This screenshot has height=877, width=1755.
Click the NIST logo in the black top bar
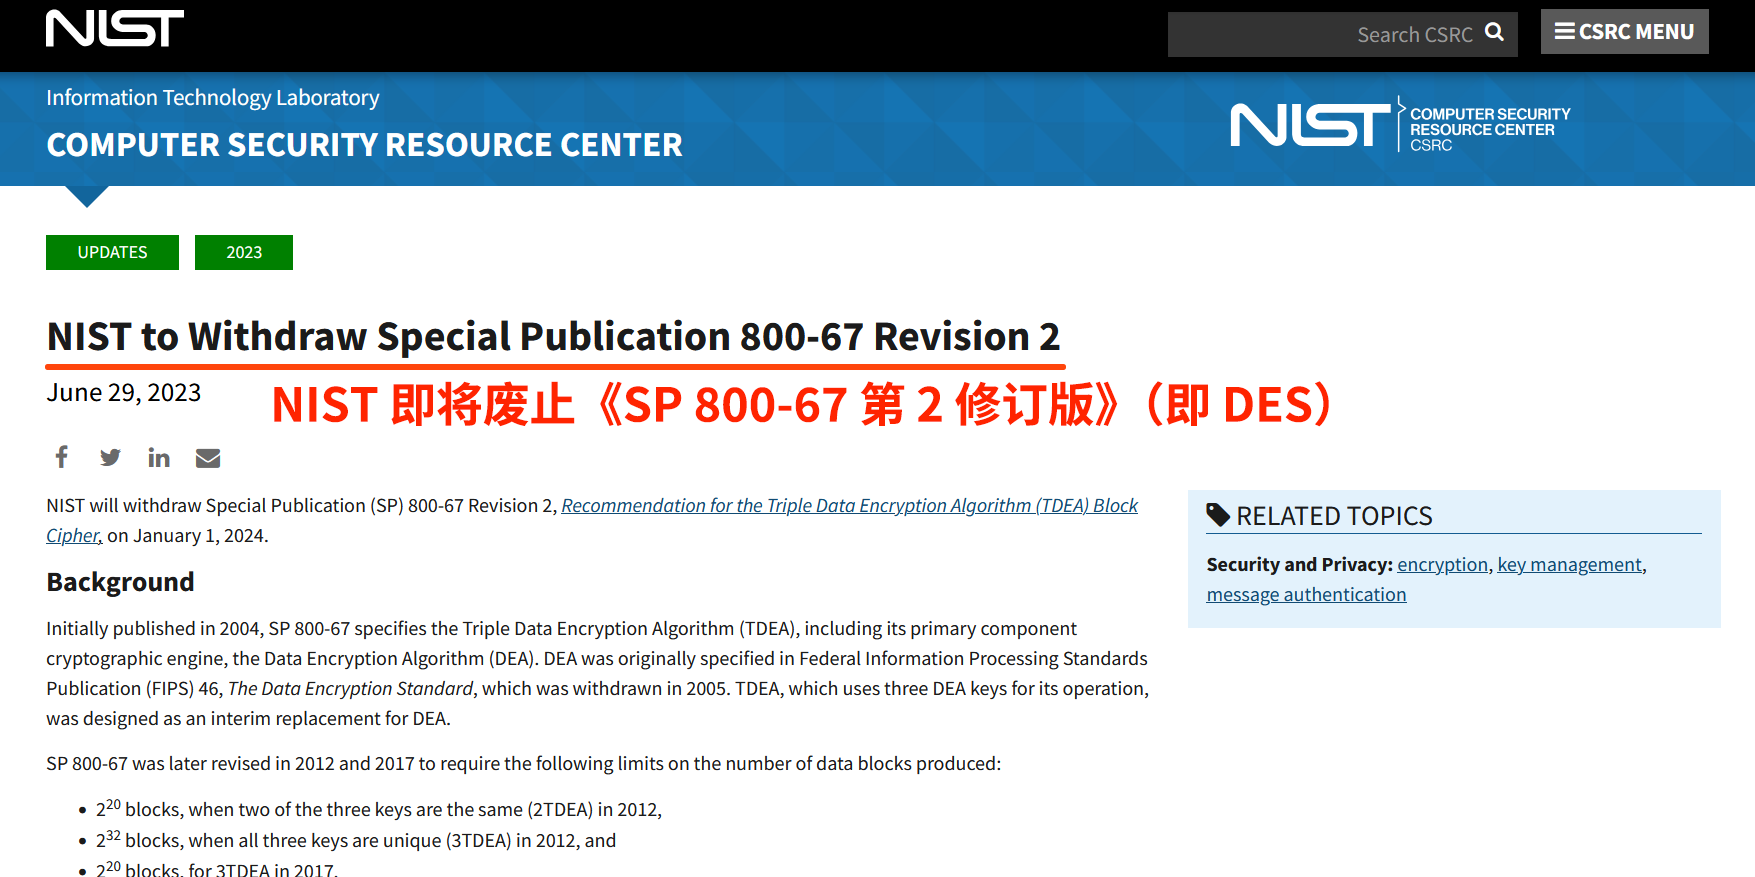(115, 29)
